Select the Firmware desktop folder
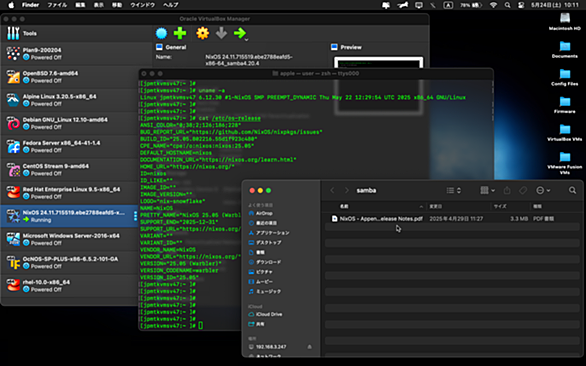This screenshot has height=366, width=586. [565, 105]
